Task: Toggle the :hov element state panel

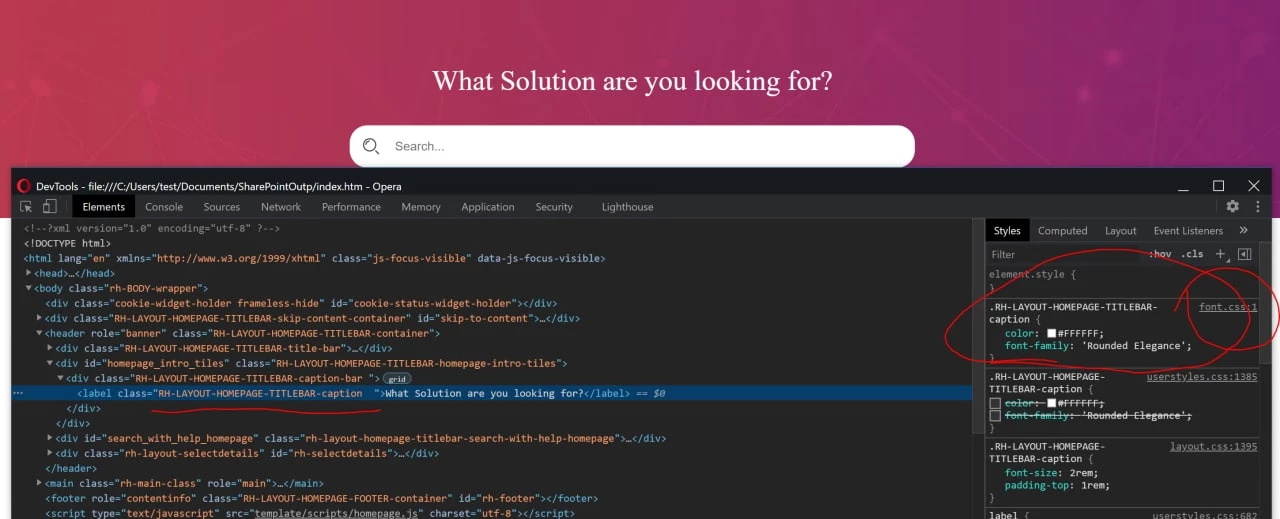Action: 1160,254
